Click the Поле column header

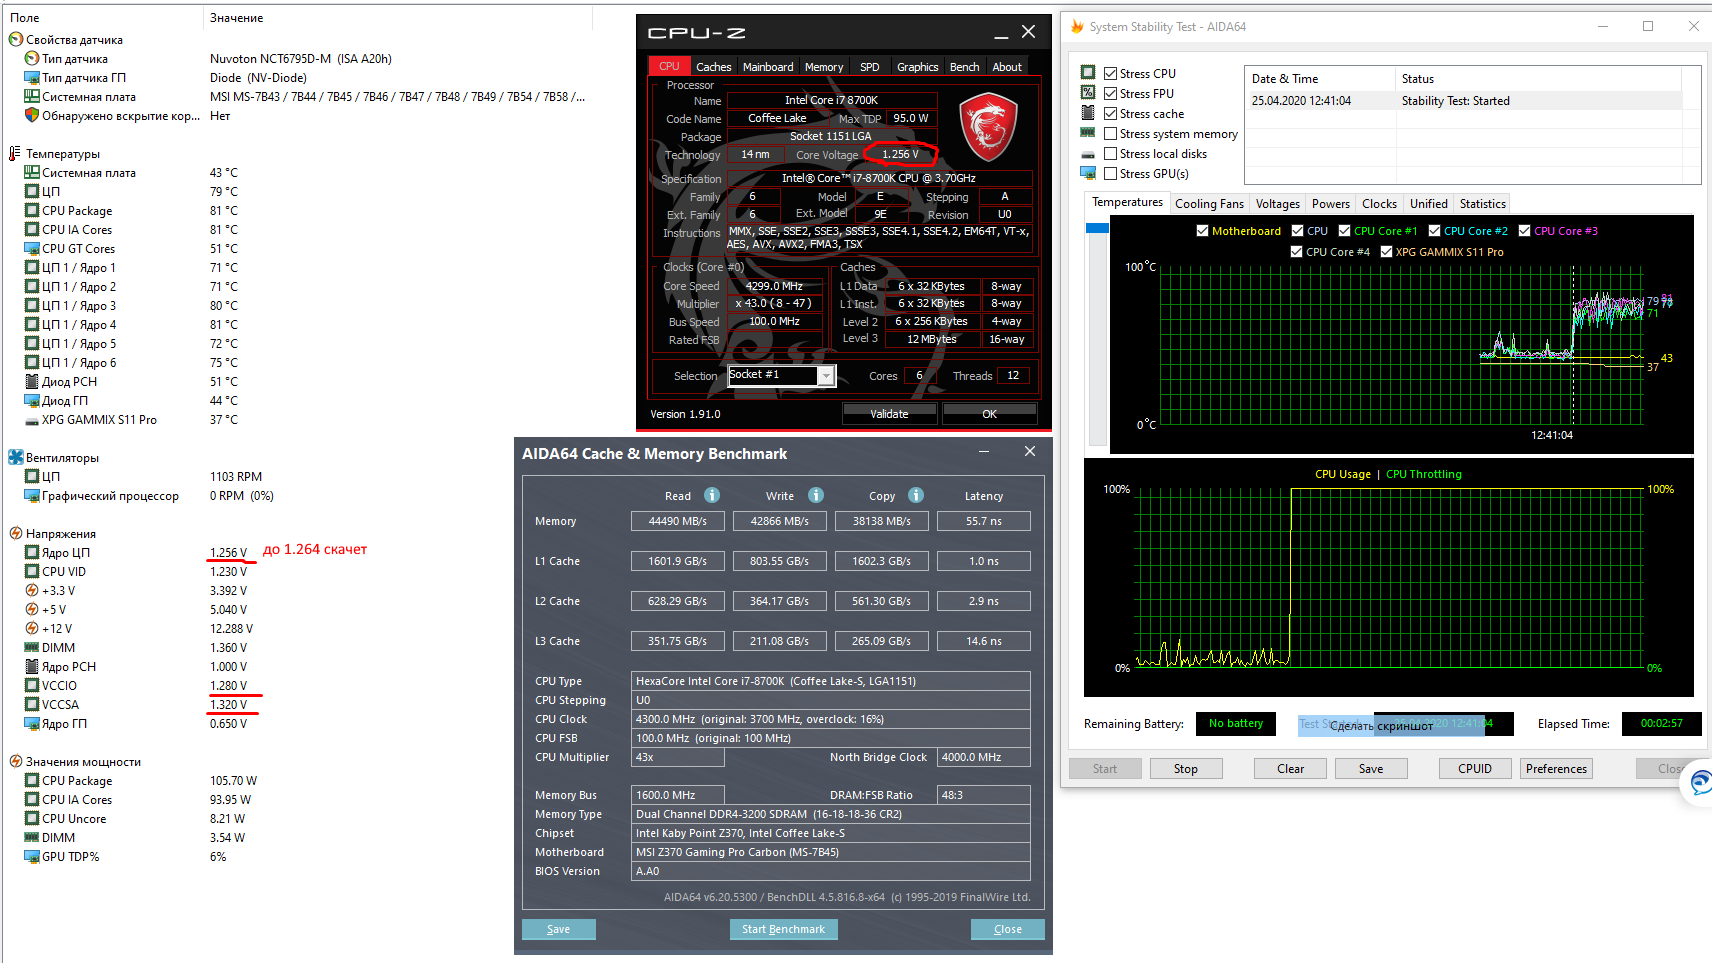click(103, 18)
